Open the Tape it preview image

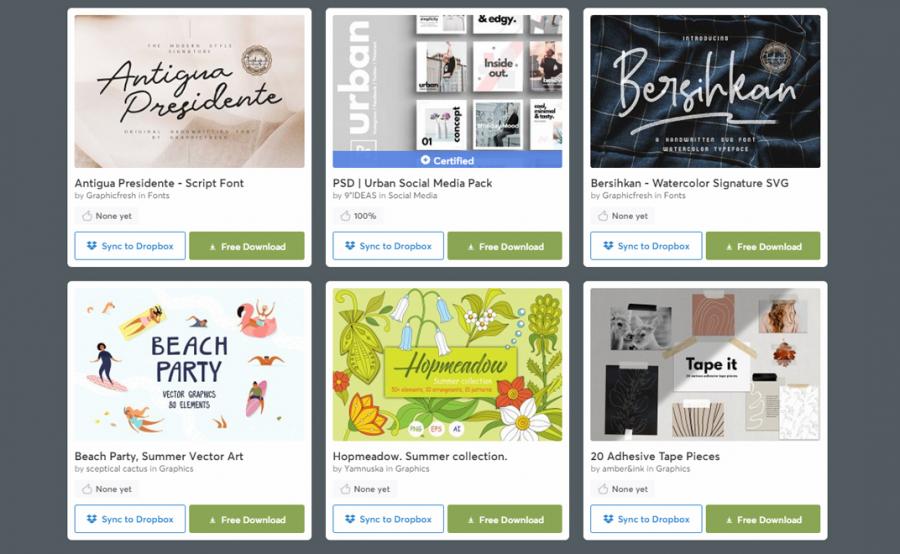pyautogui.click(x=705, y=365)
